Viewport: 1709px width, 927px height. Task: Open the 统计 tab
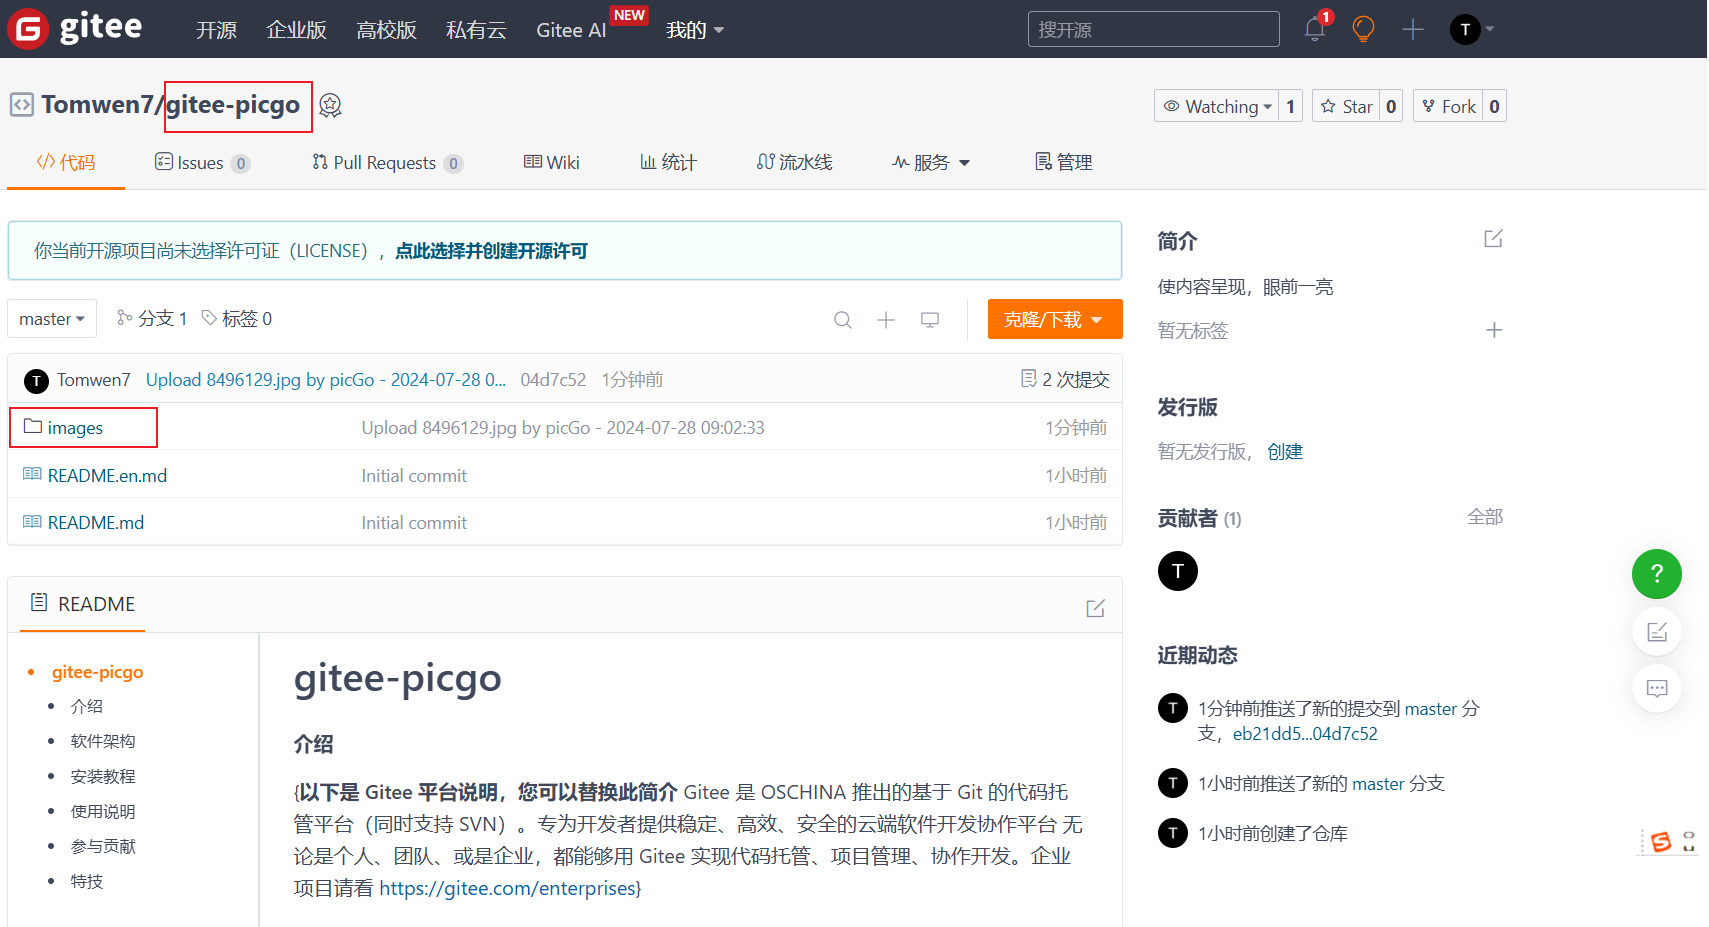pos(668,162)
